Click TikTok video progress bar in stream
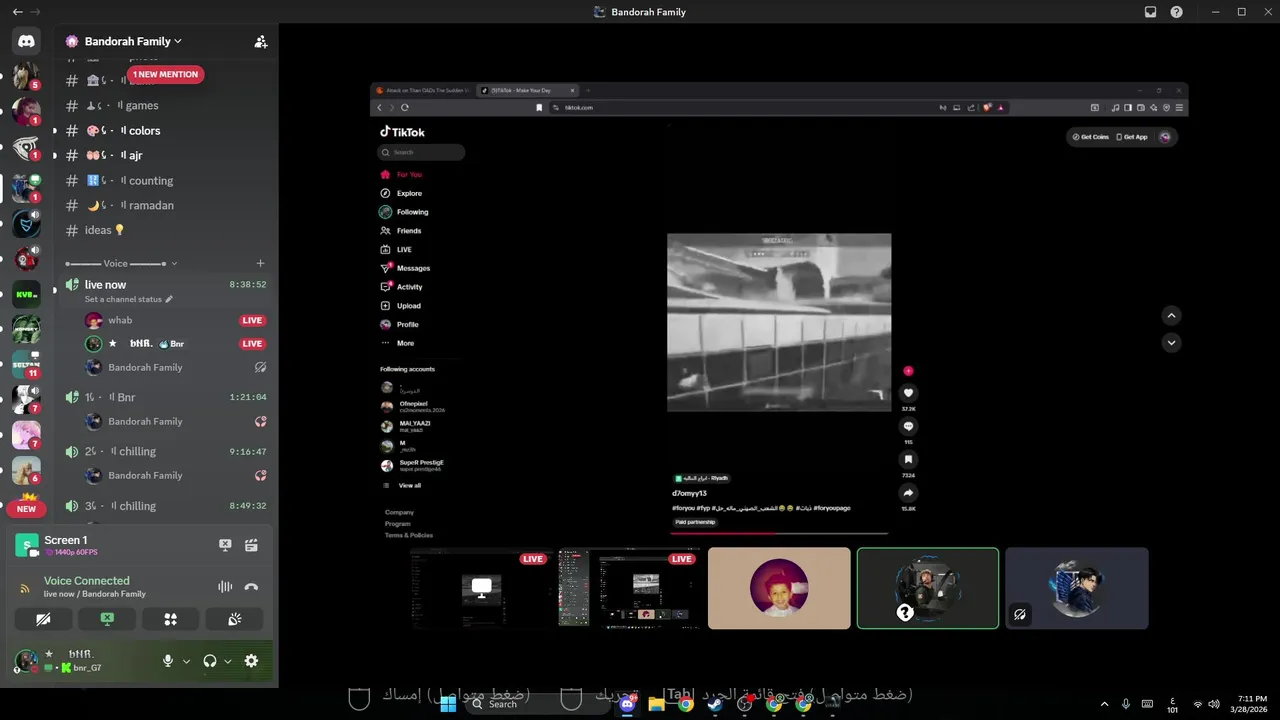This screenshot has height=720, width=1280. (780, 533)
